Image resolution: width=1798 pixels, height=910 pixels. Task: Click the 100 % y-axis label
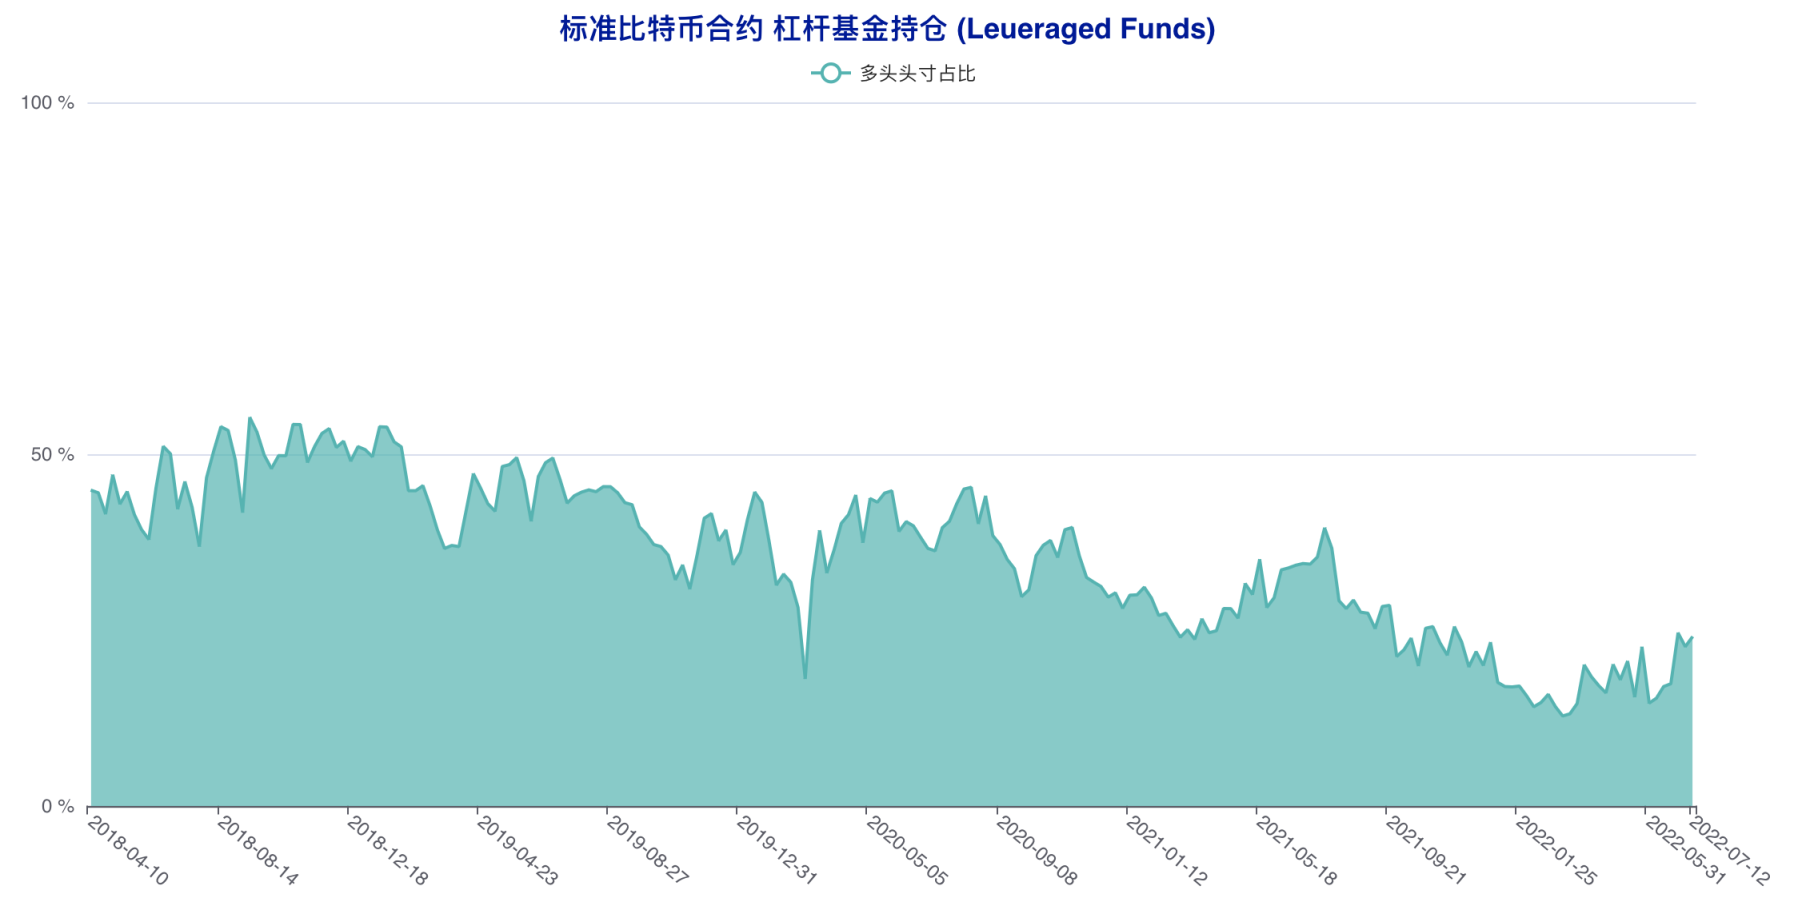48,103
